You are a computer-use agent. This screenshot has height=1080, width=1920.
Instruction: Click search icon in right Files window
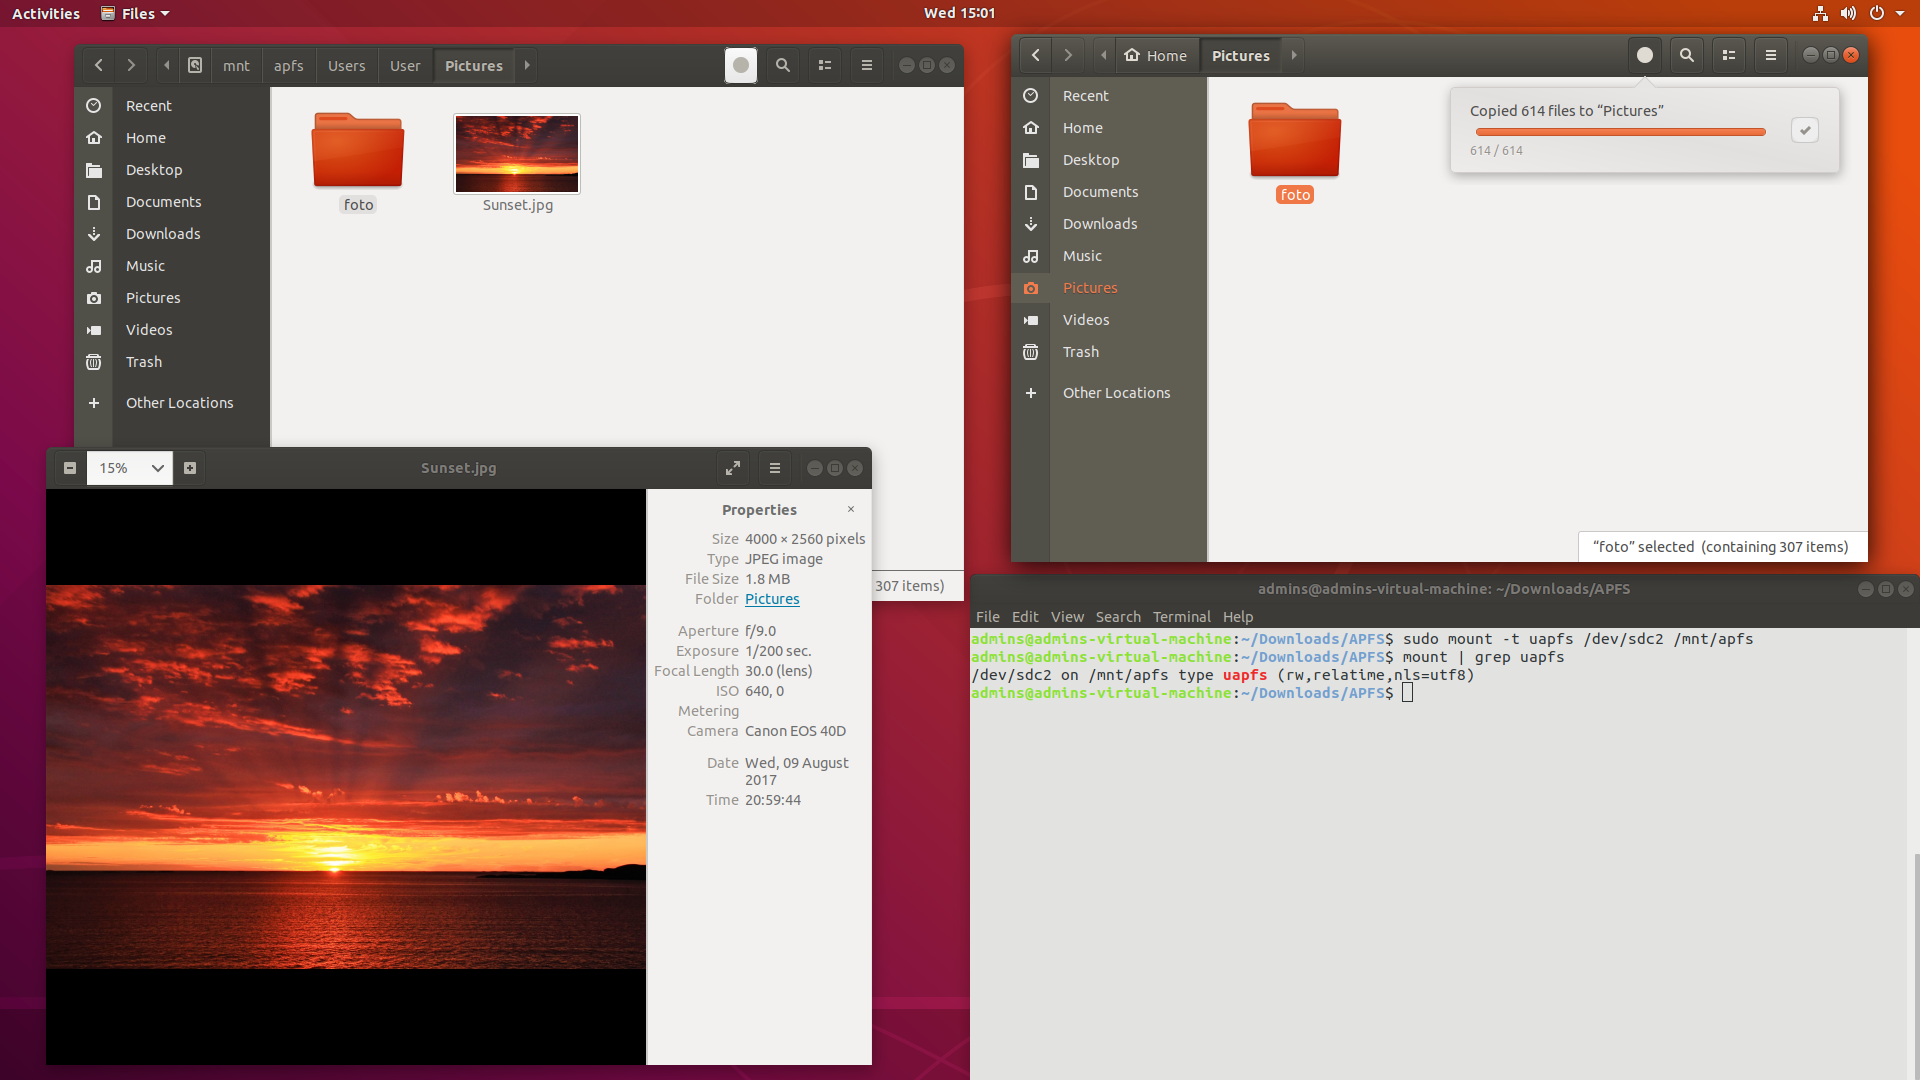tap(1687, 55)
